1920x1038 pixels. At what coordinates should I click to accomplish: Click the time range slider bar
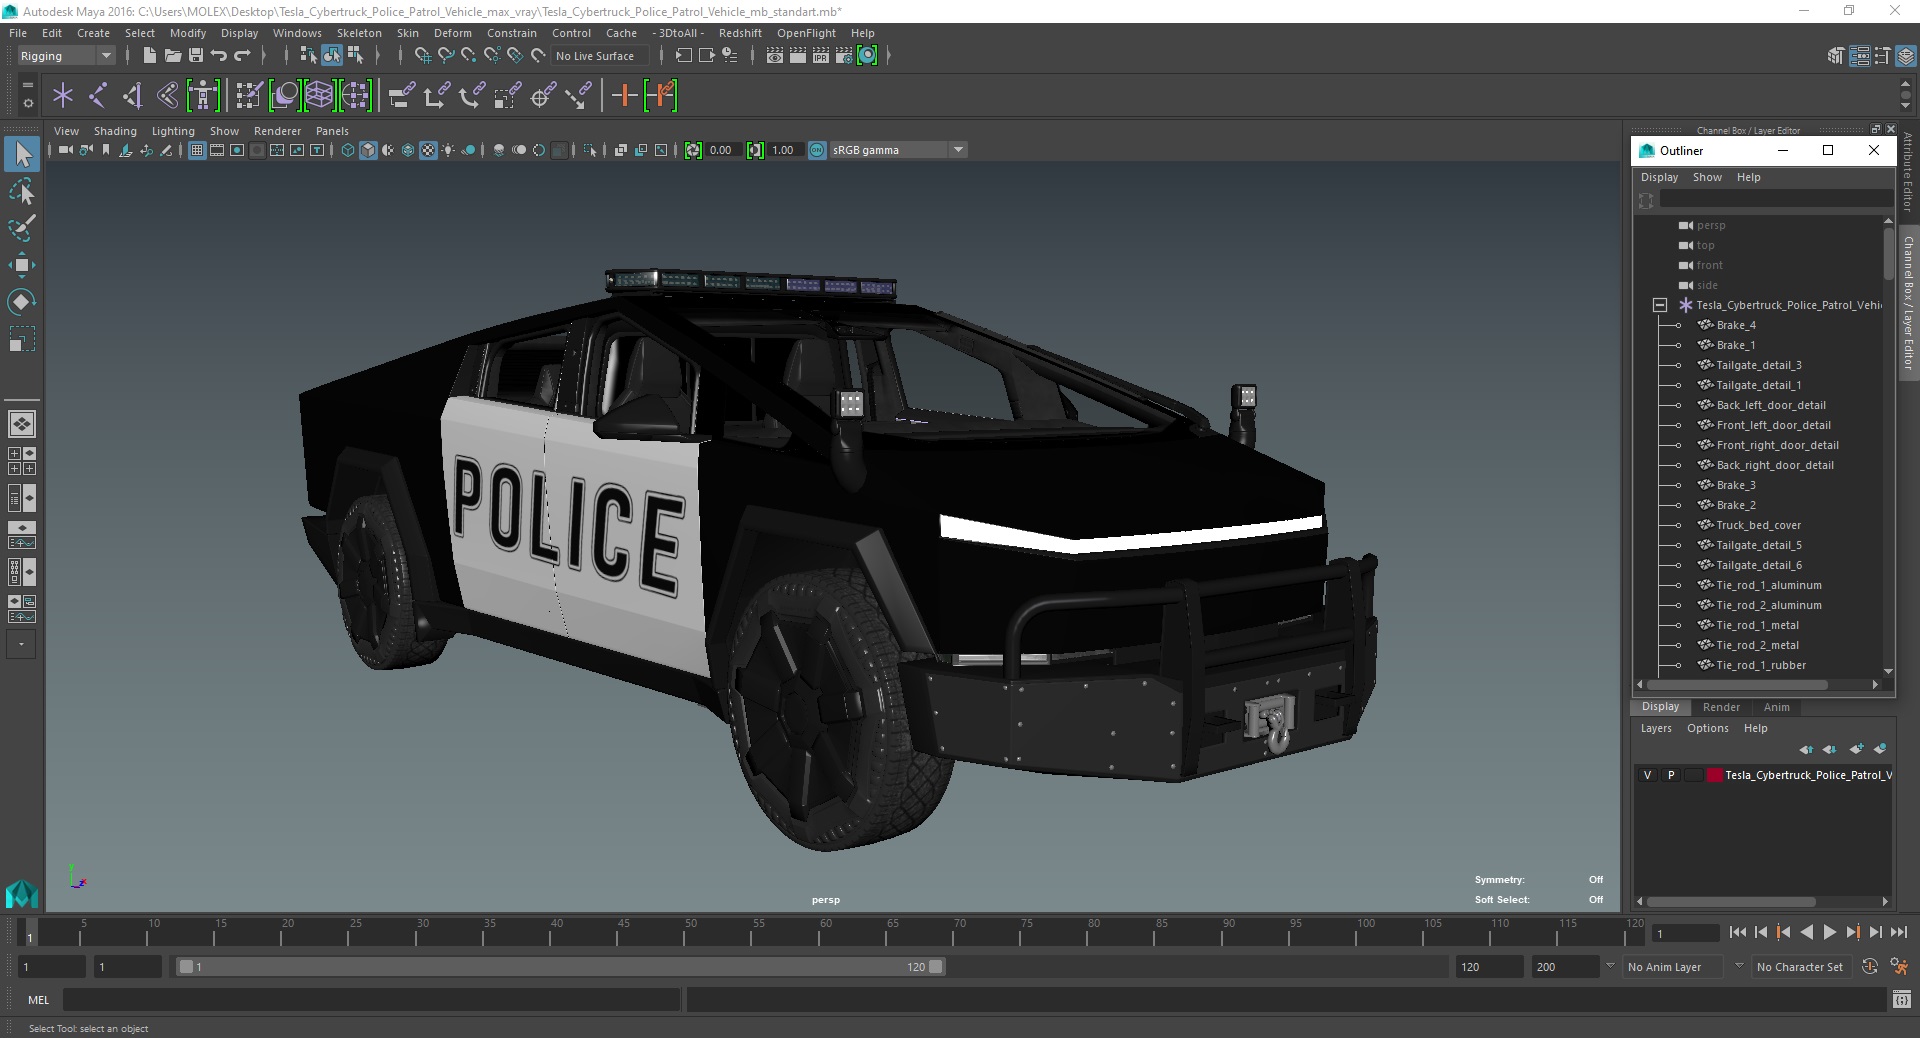560,967
